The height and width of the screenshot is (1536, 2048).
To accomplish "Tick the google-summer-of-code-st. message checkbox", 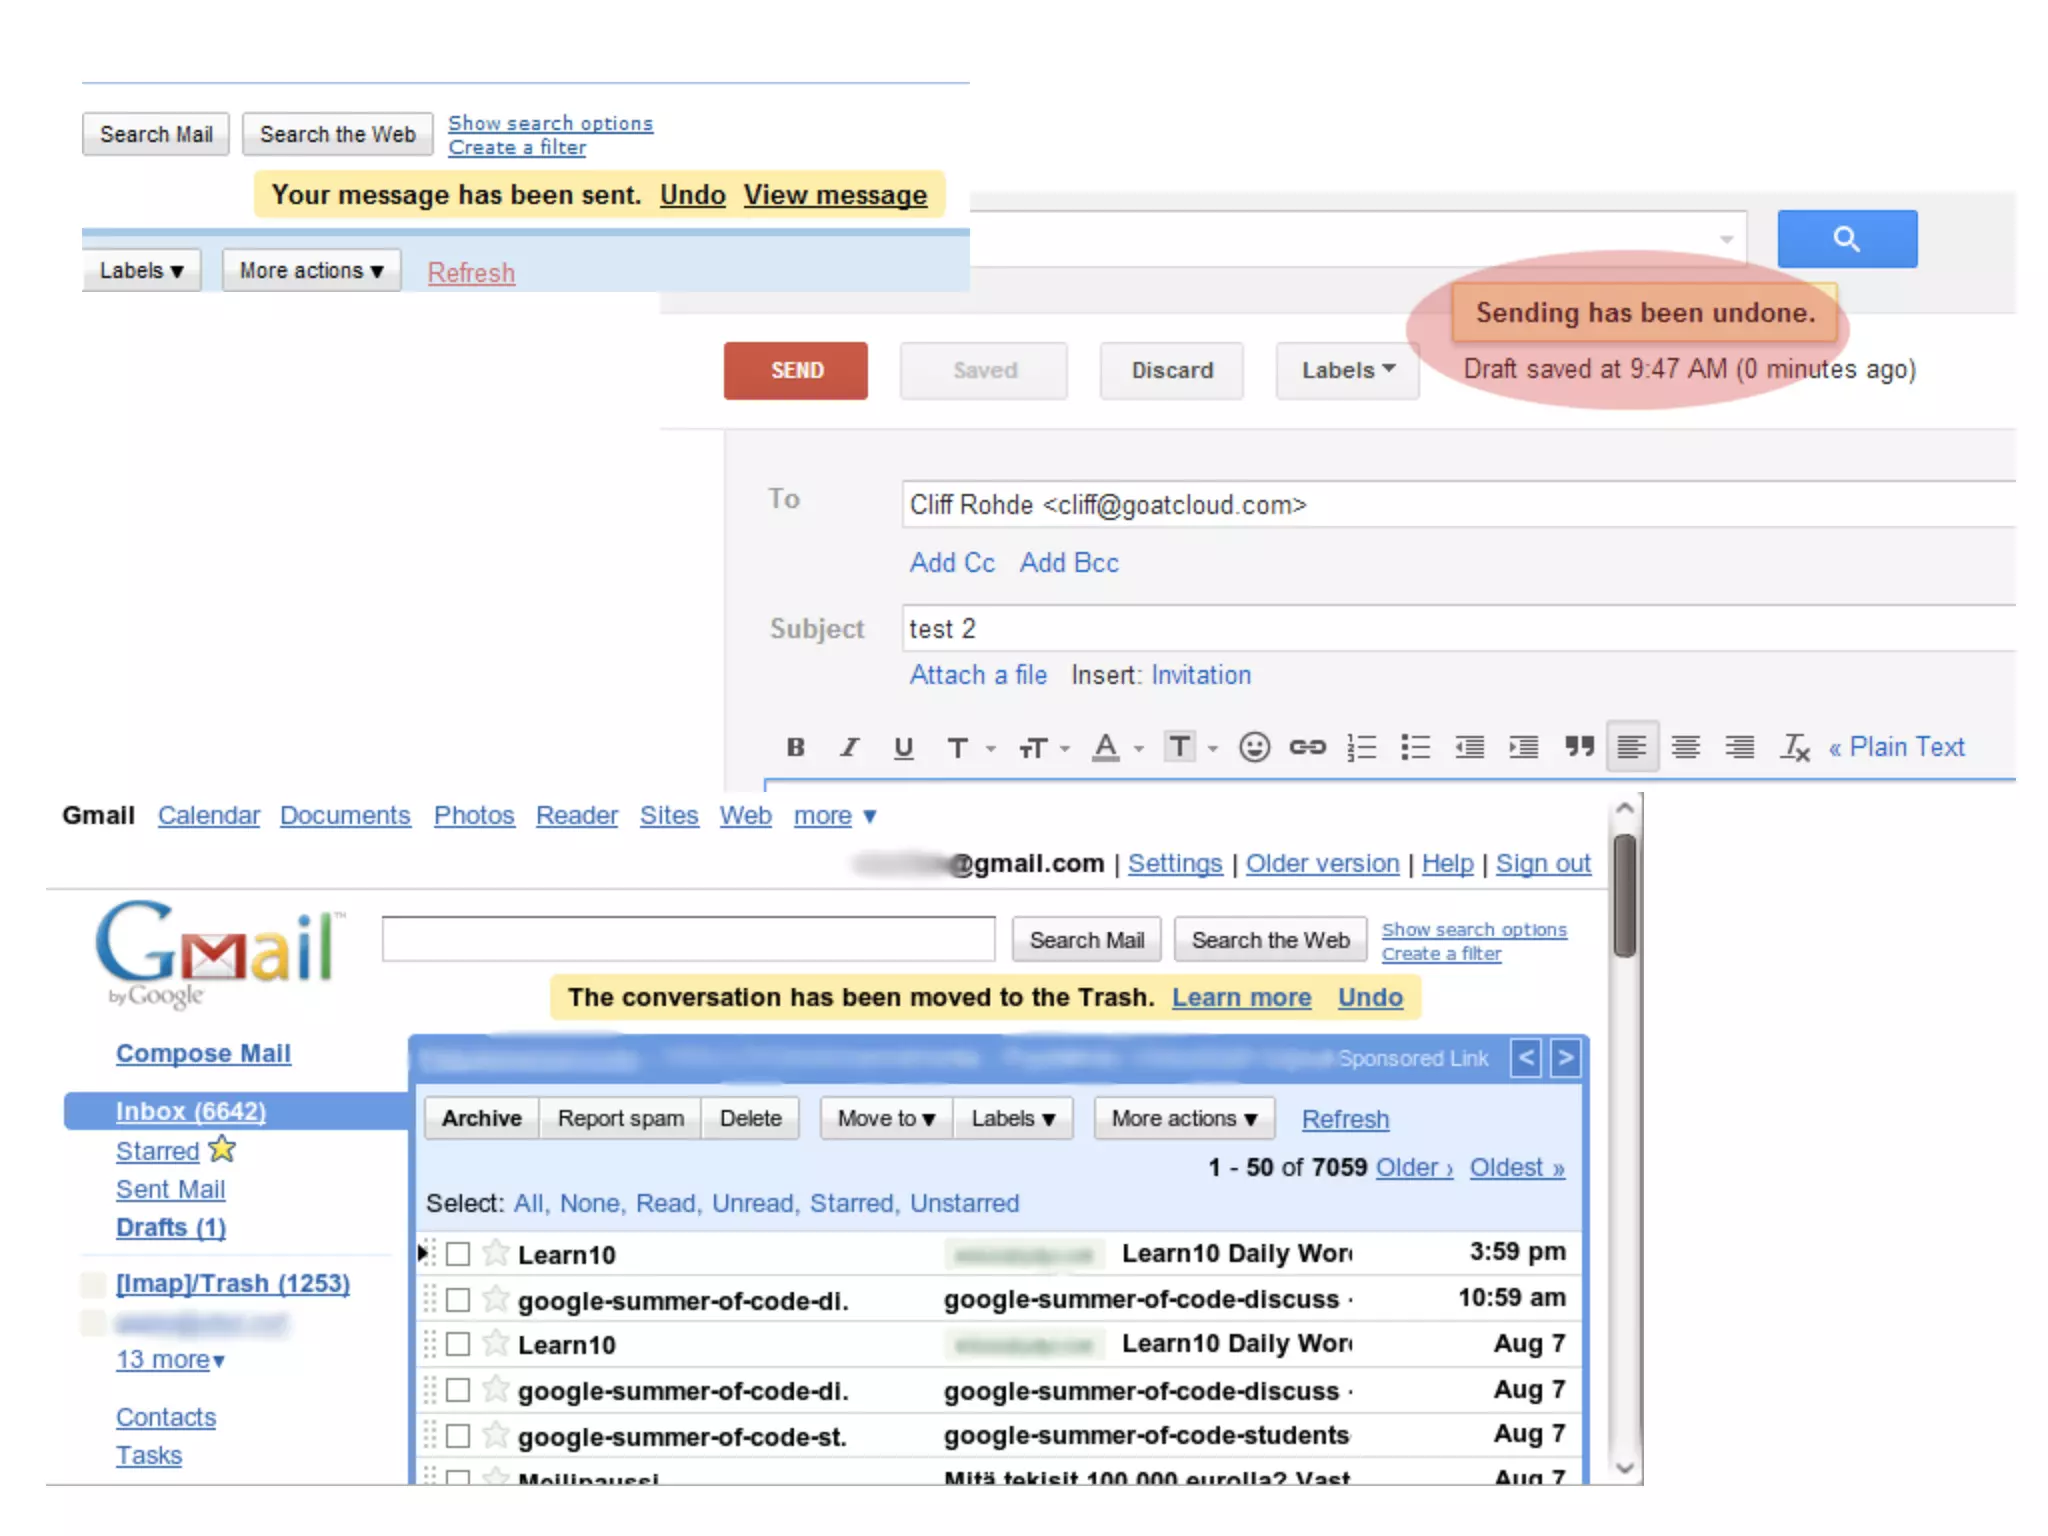I will point(458,1436).
